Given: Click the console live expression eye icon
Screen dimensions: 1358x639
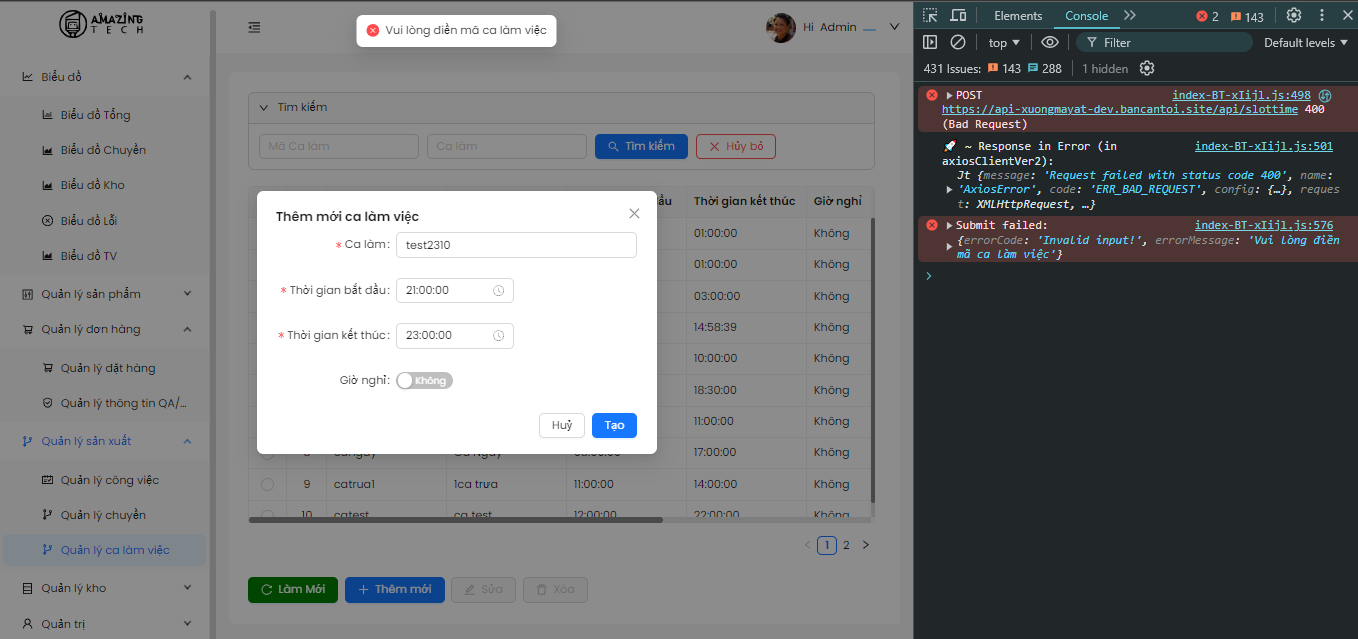Looking at the screenshot, I should [x=1049, y=42].
